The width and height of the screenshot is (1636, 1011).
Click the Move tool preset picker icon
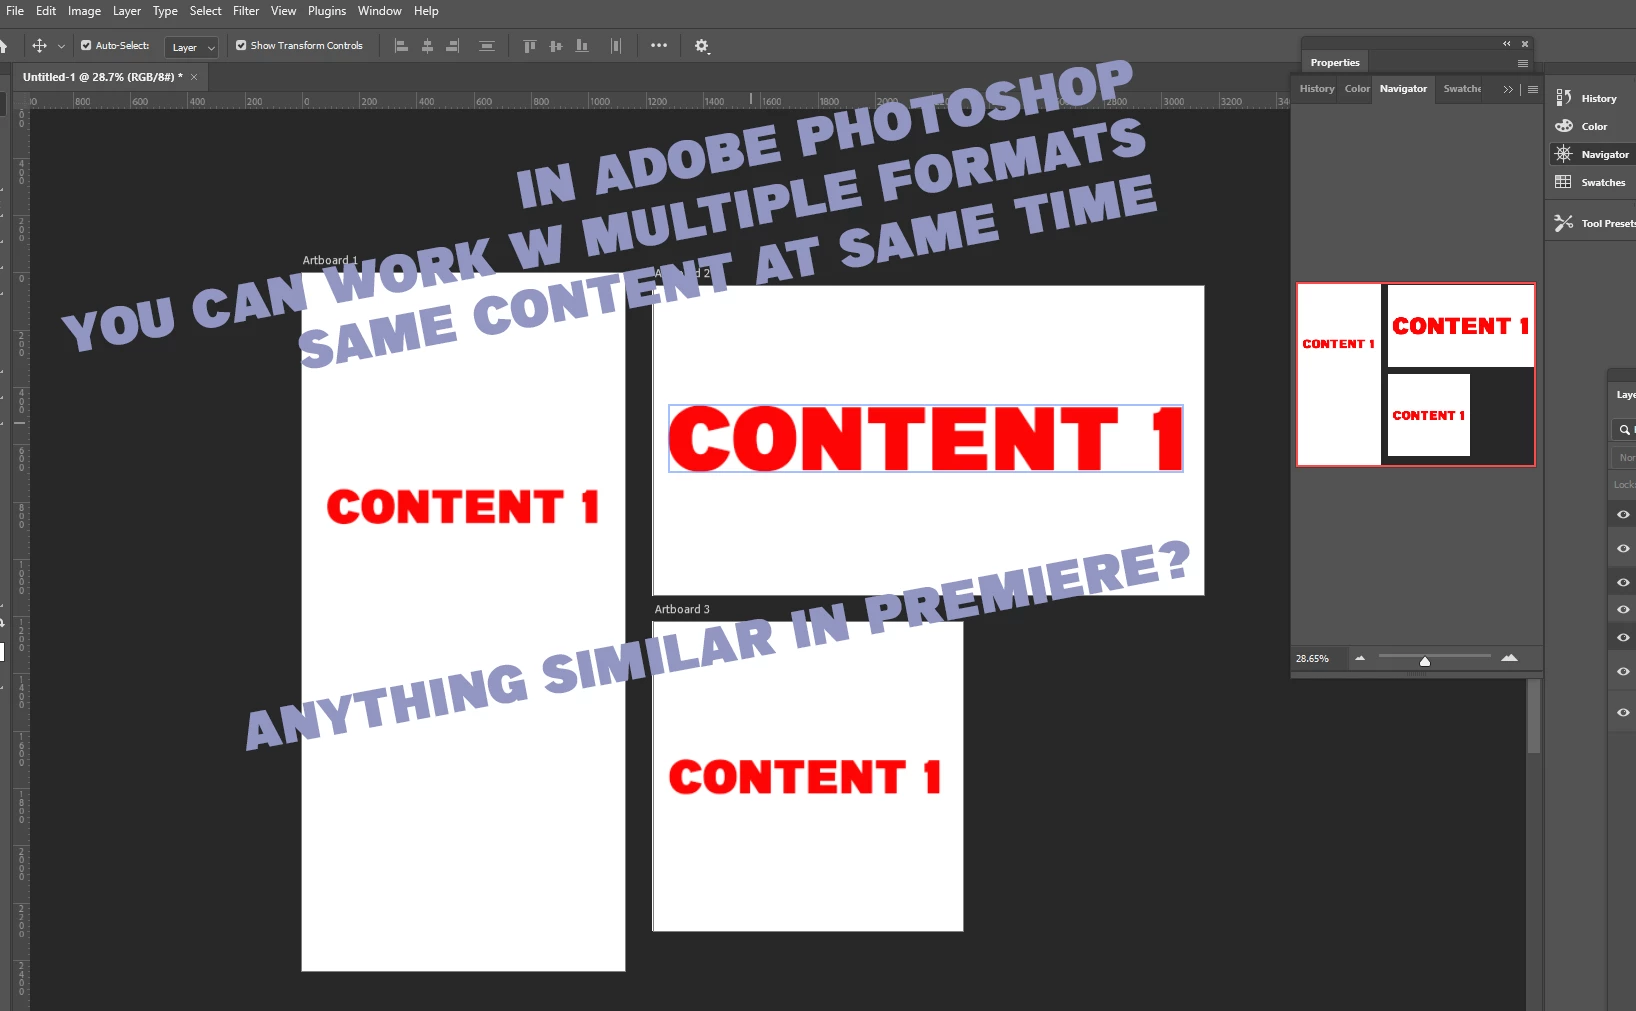(39, 46)
